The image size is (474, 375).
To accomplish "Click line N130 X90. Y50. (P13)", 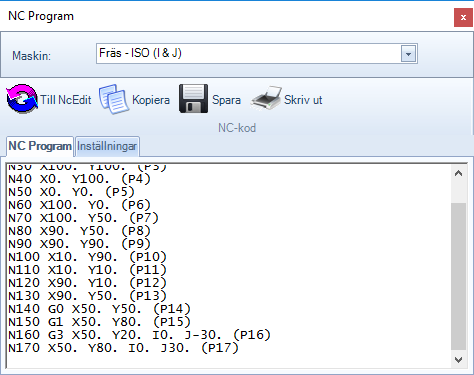I will pyautogui.click(x=87, y=296).
